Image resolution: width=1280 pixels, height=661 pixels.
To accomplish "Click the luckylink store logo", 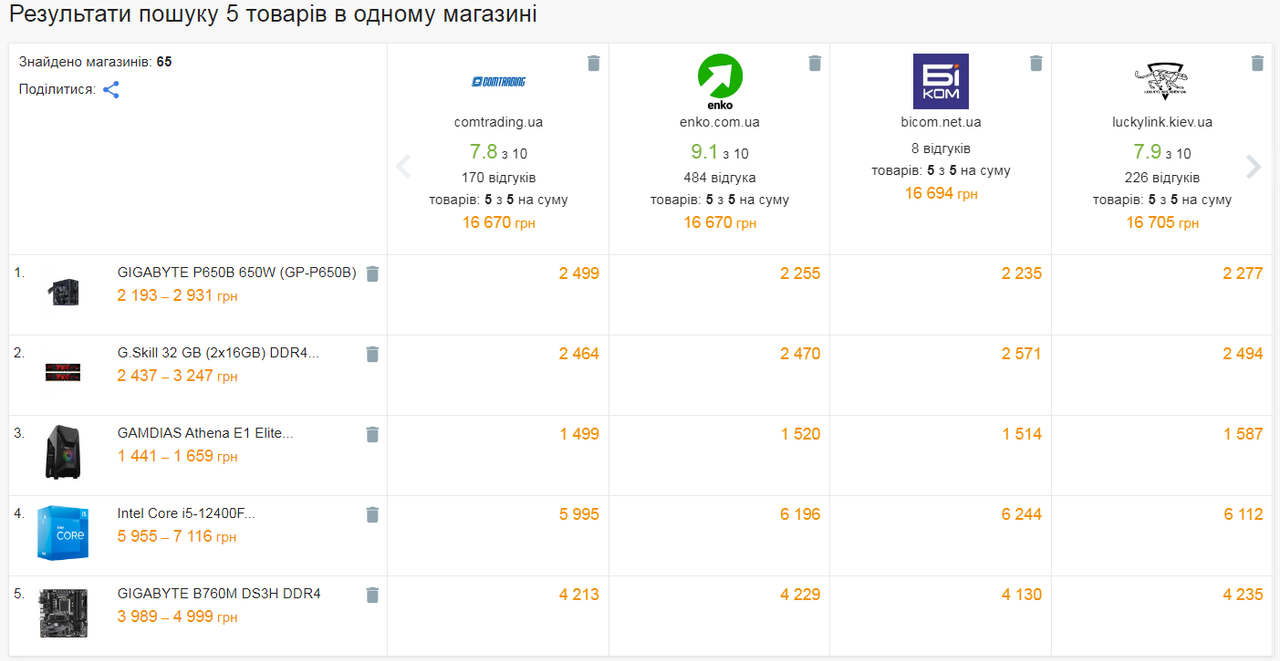I will (1162, 82).
